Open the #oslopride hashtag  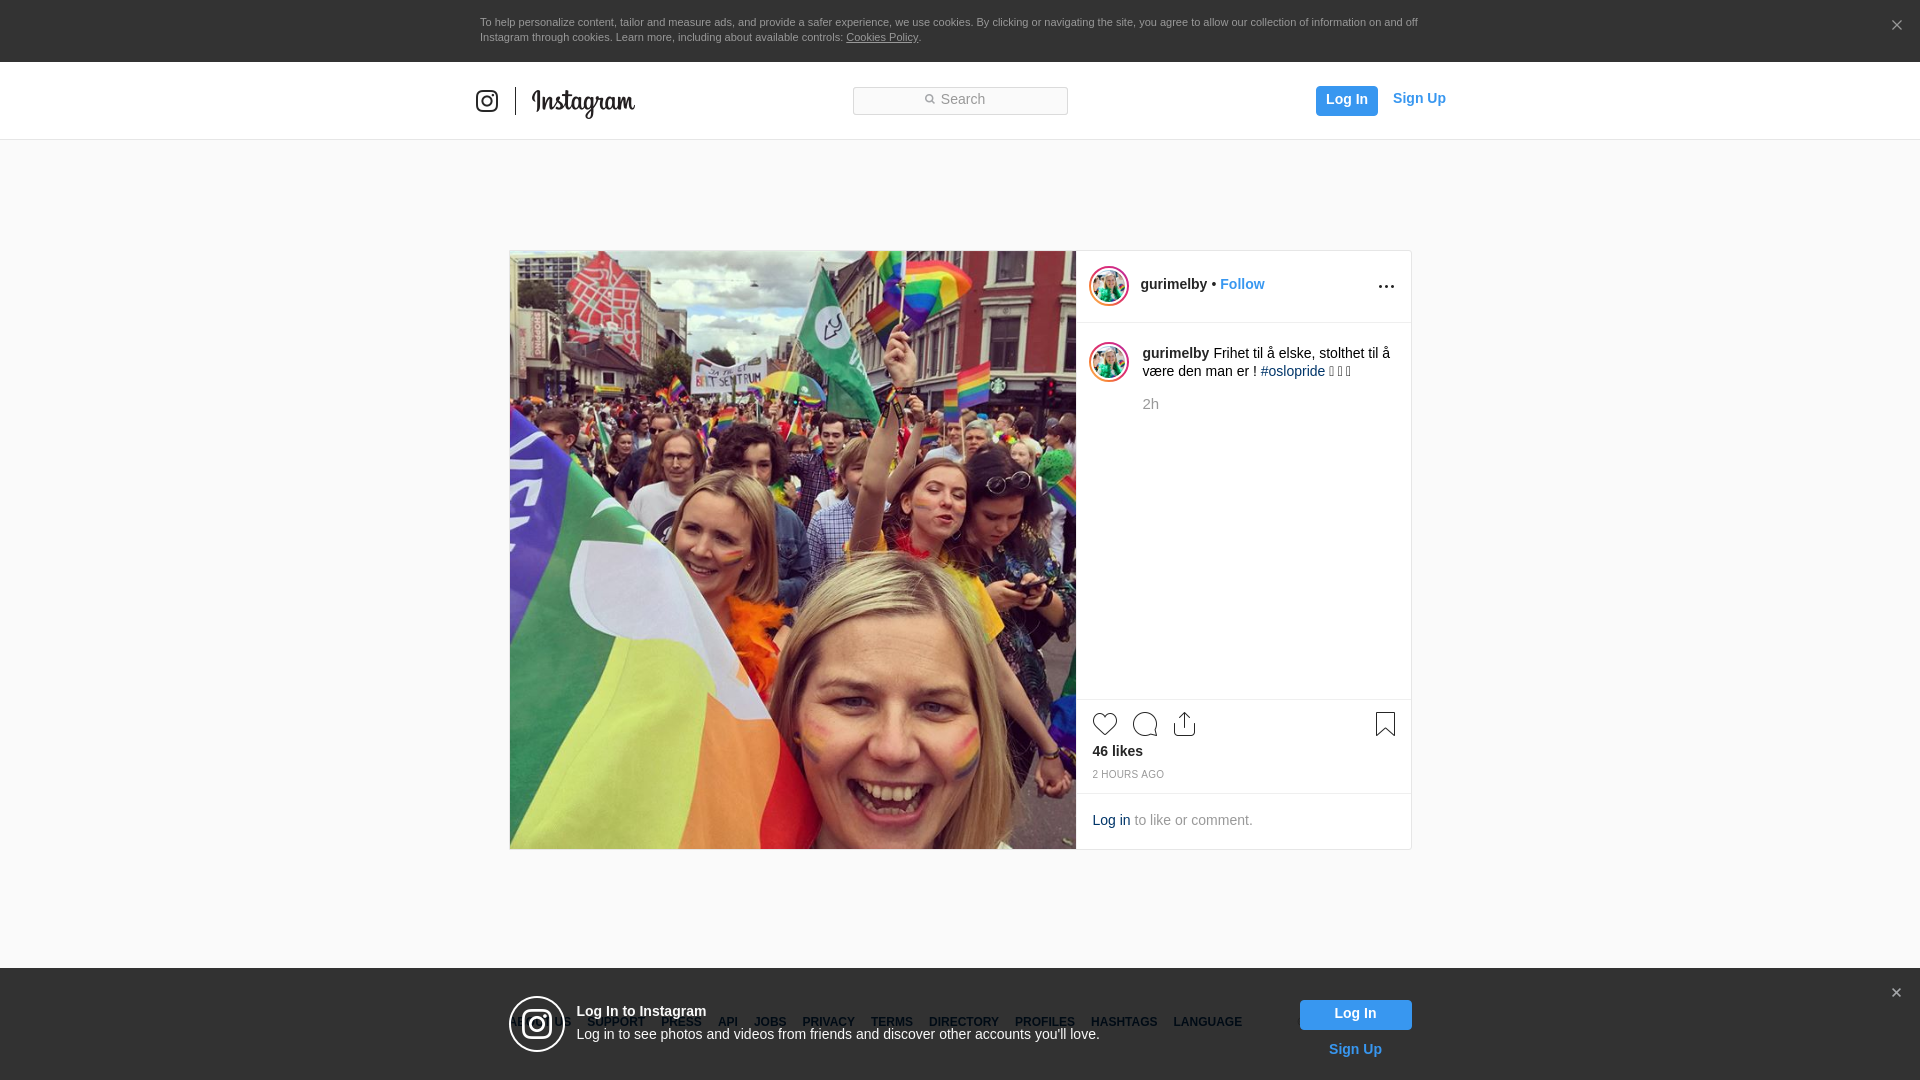[1293, 371]
